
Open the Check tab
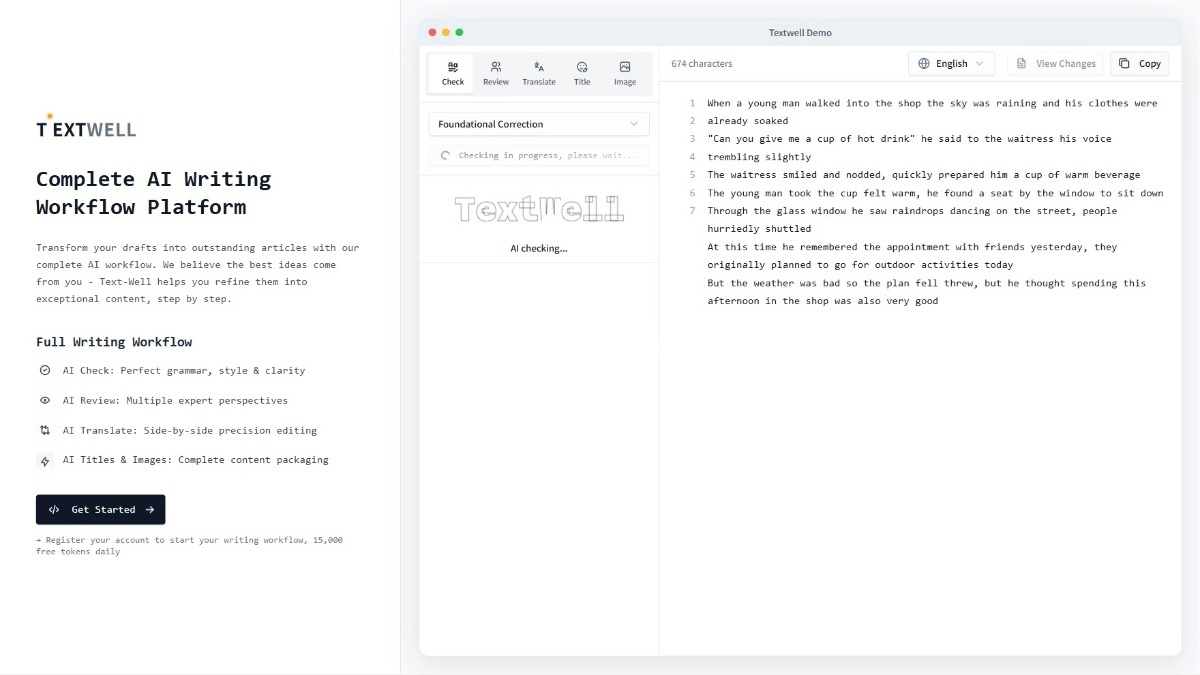453,73
